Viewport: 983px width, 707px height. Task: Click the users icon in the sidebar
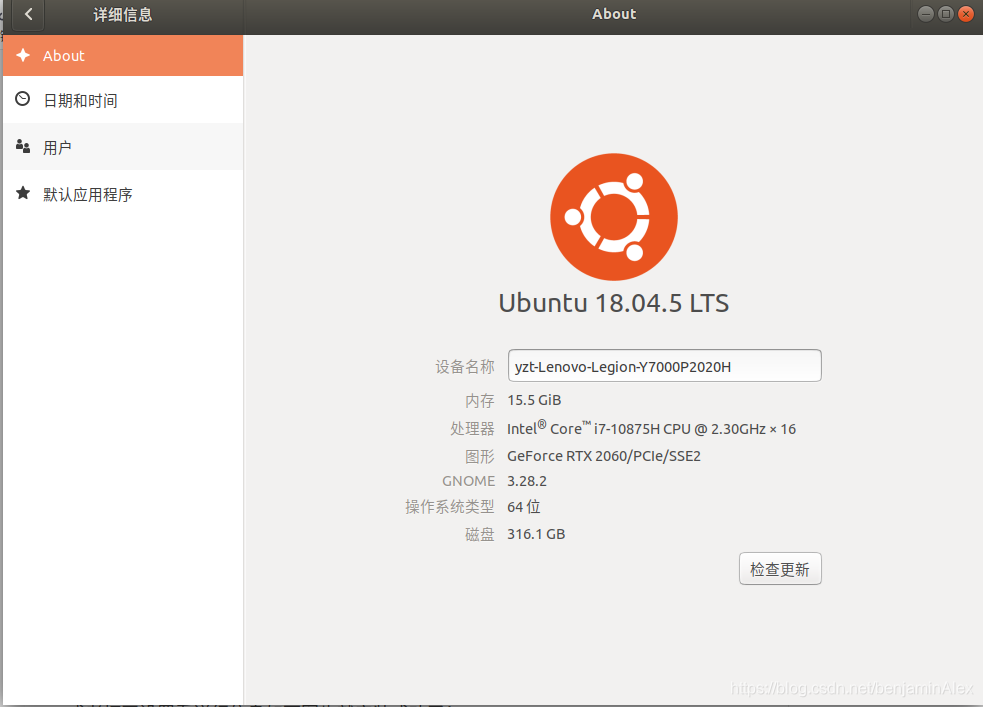click(x=23, y=146)
